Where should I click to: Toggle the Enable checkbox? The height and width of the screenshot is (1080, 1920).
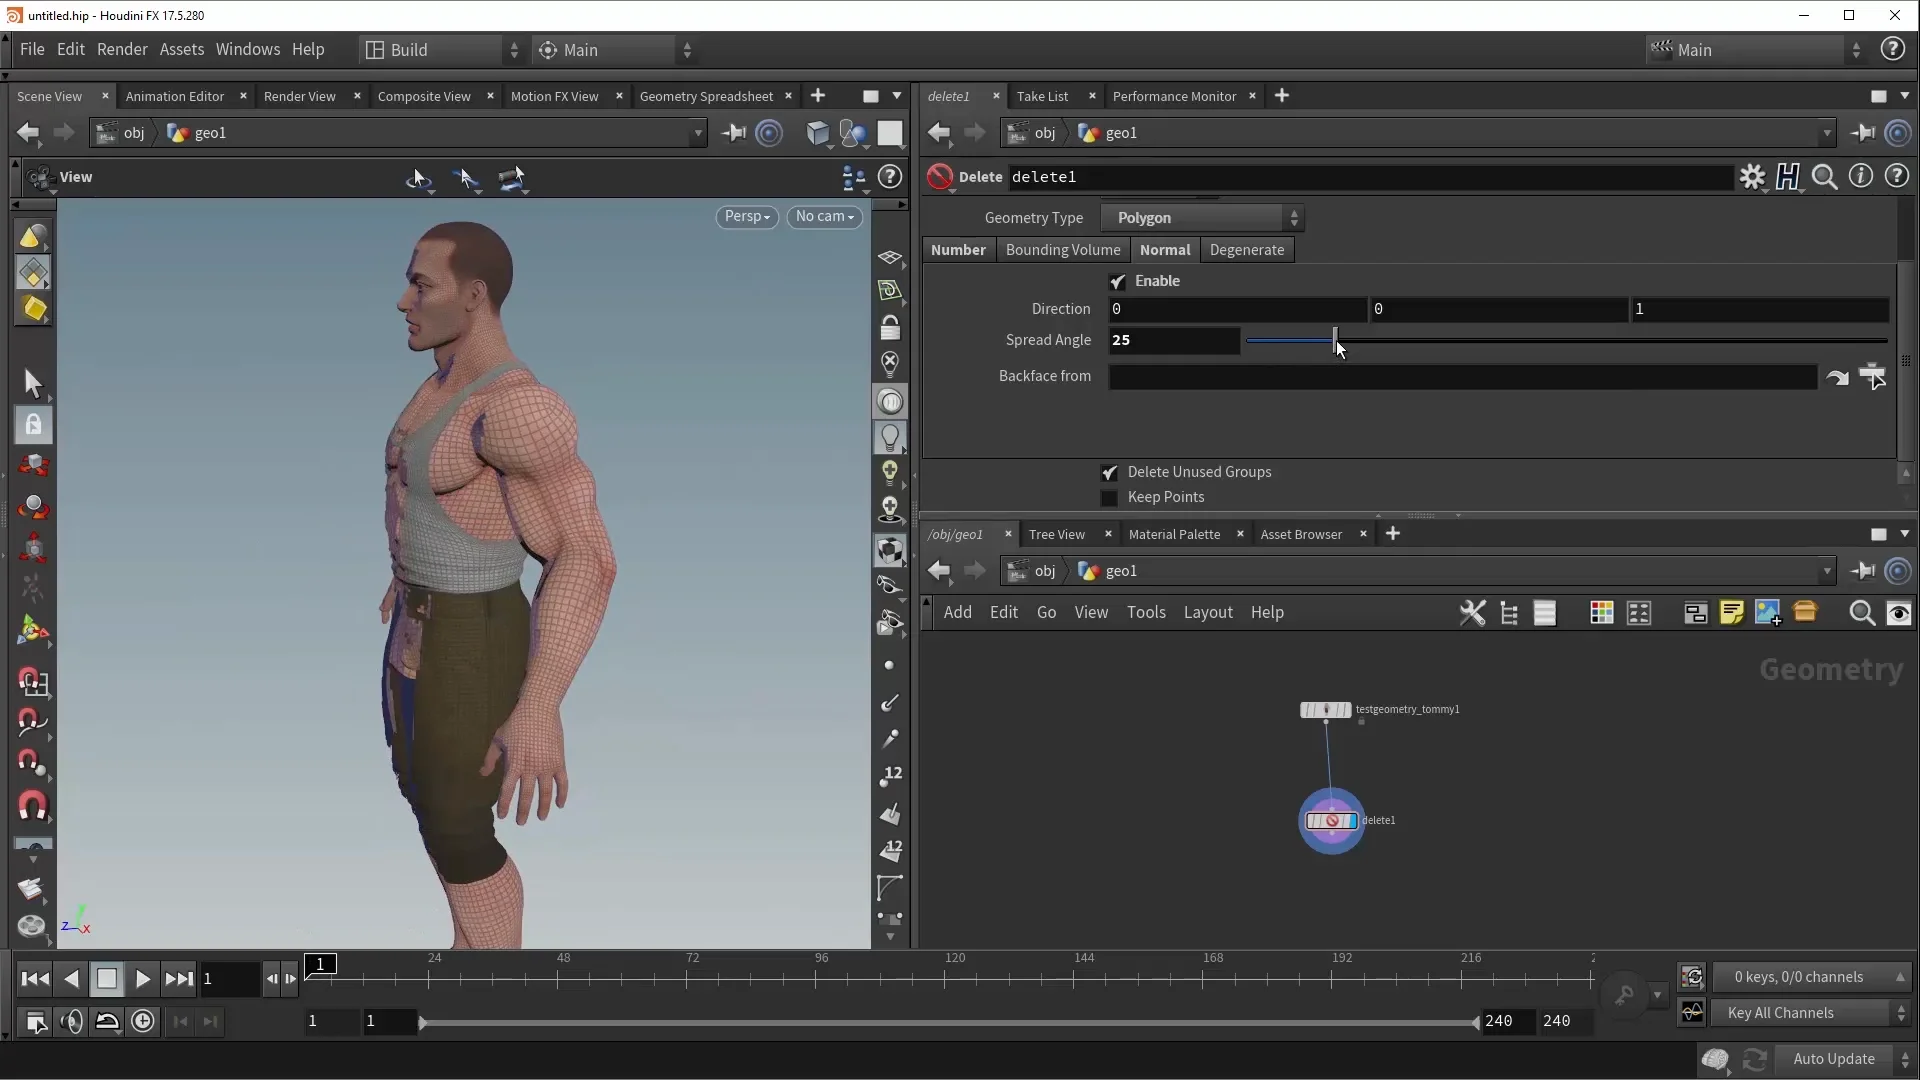(1117, 282)
